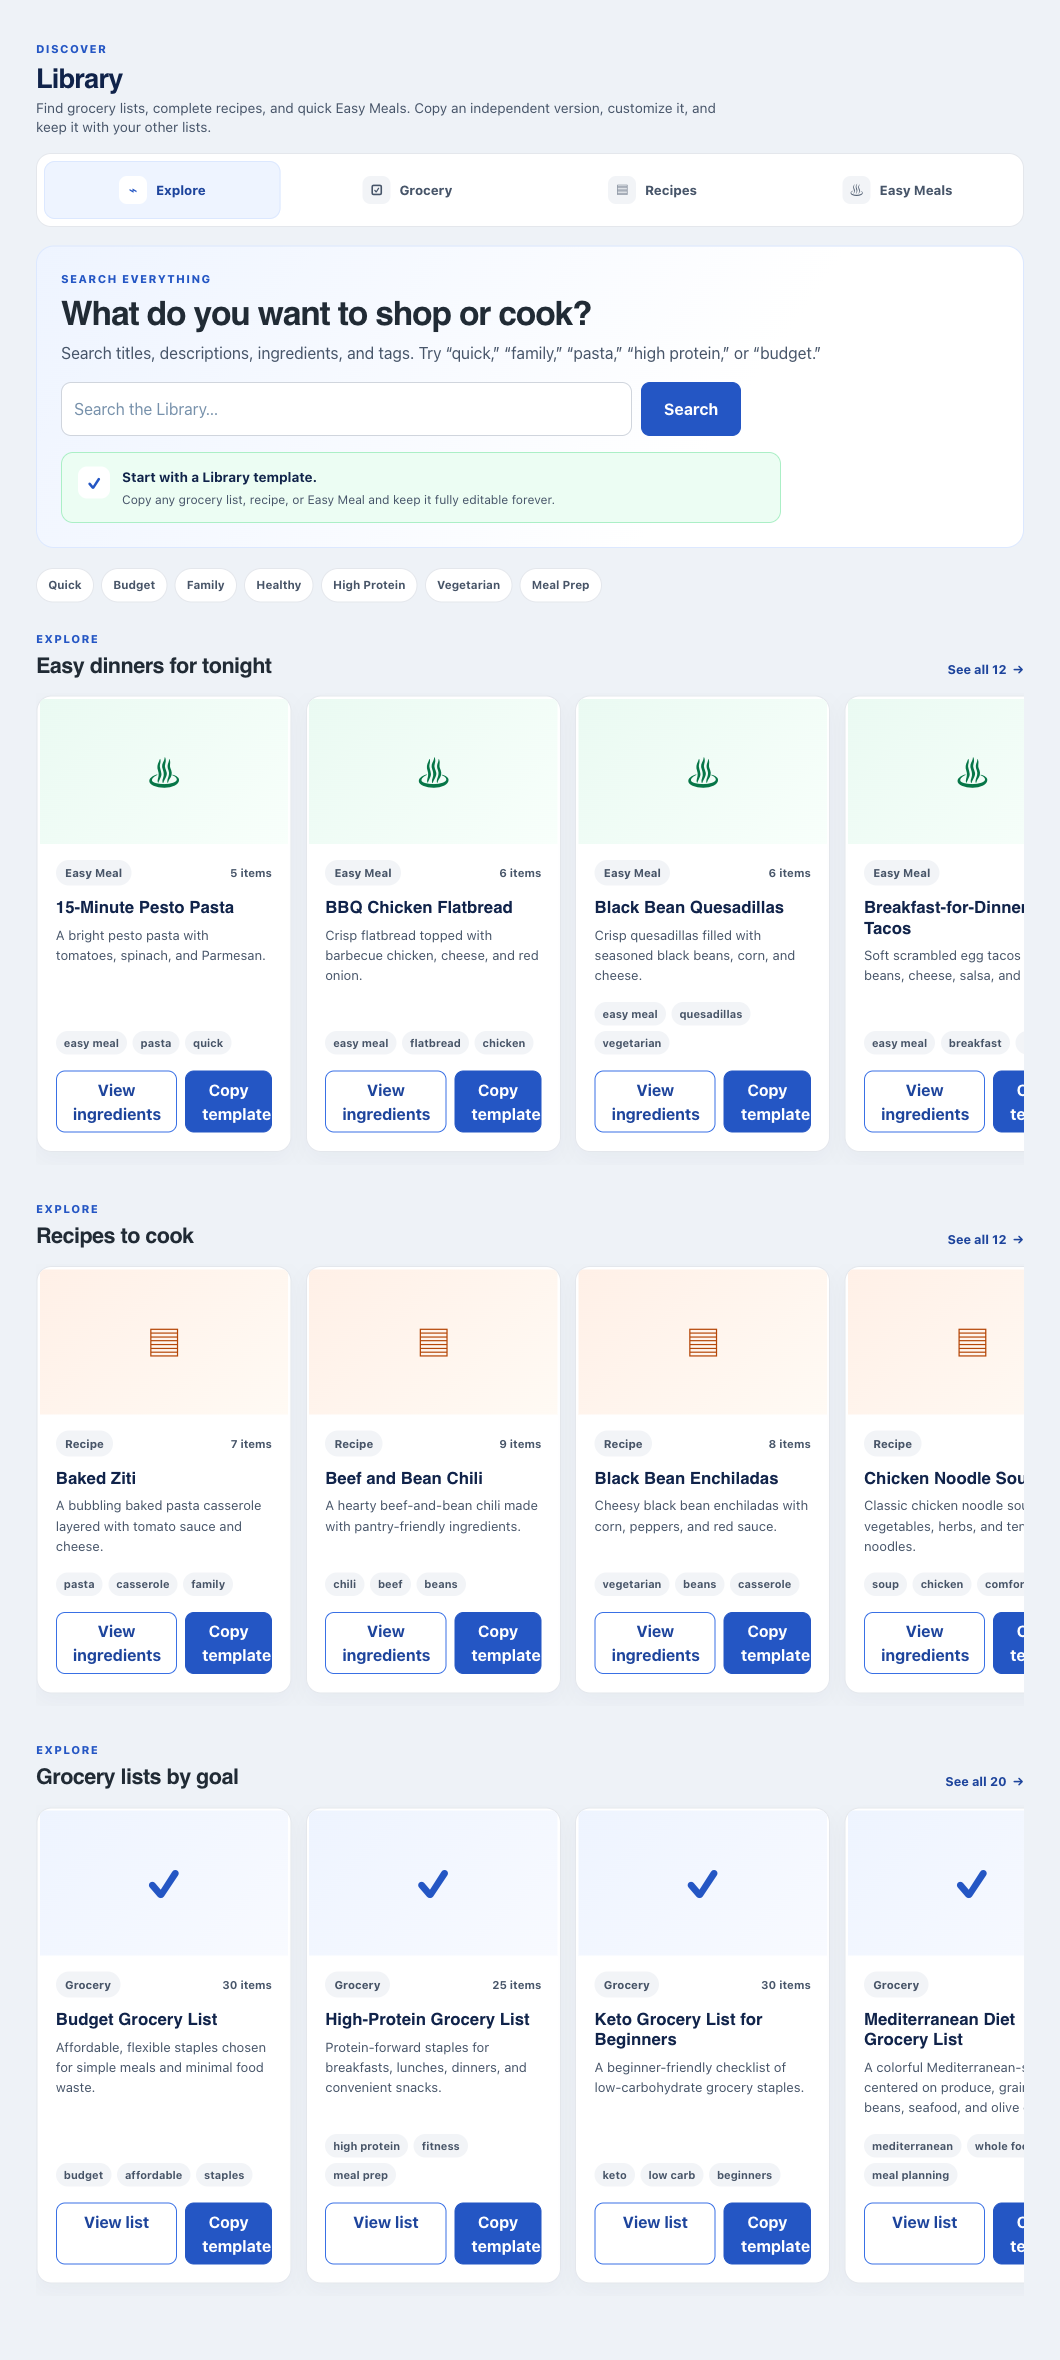The width and height of the screenshot is (1060, 2360).
Task: View ingredients for BBQ Chicken Flatbread
Action: [386, 1102]
